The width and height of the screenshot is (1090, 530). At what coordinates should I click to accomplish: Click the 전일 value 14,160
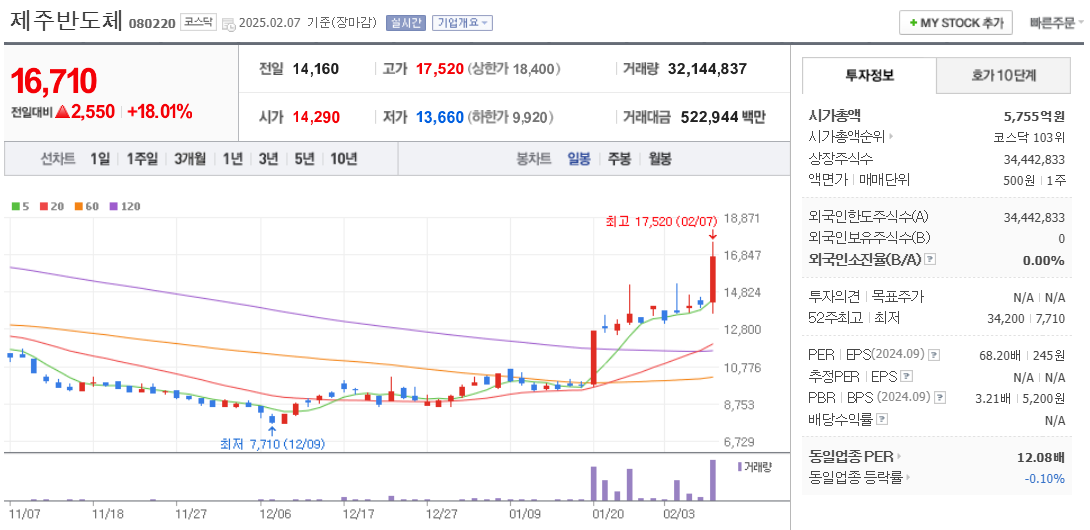[316, 69]
